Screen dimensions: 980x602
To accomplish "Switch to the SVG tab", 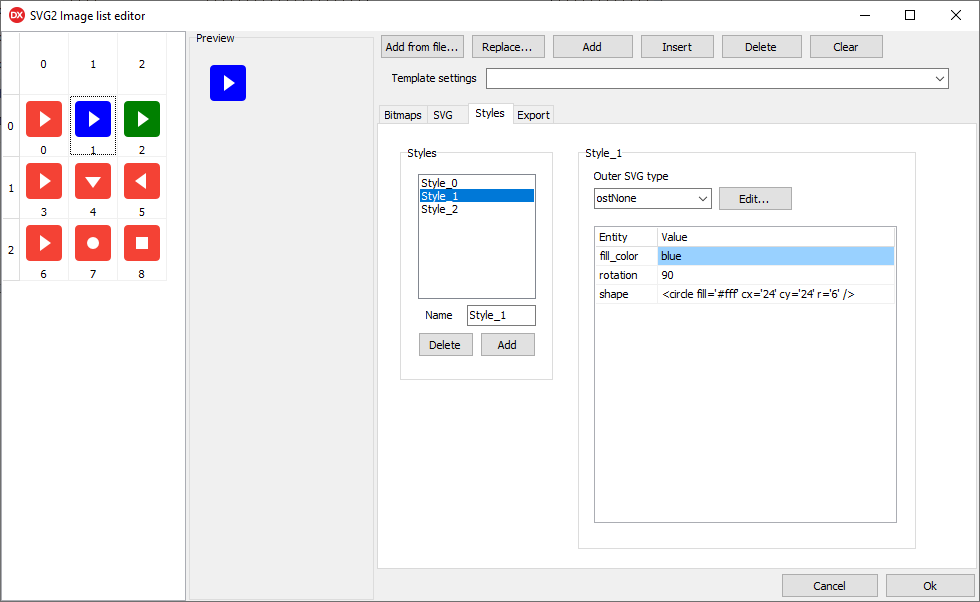I will 443,115.
